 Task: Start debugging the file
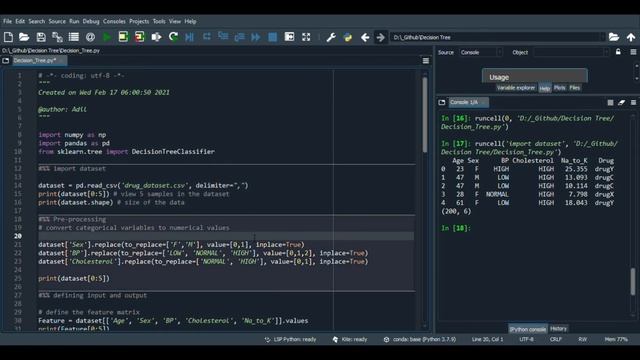(189, 37)
